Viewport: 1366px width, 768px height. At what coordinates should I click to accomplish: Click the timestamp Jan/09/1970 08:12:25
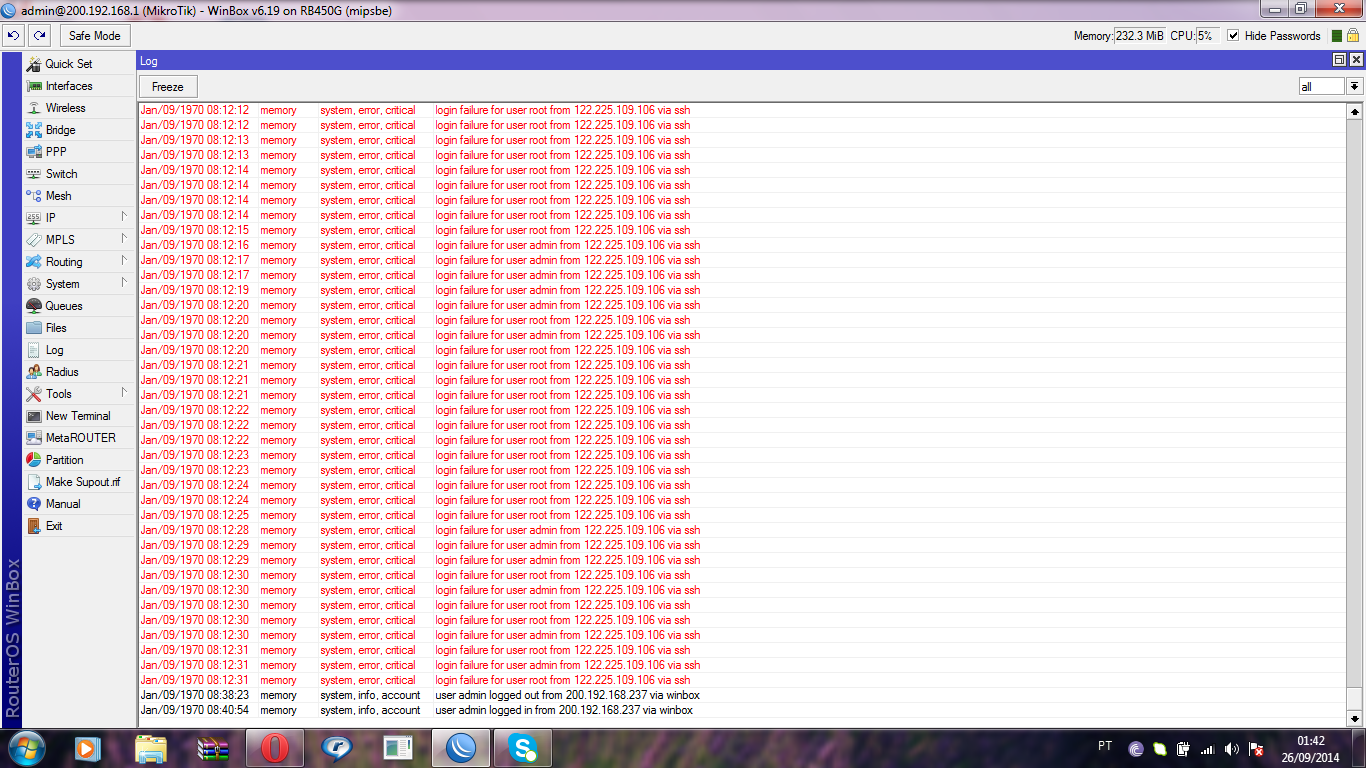[195, 515]
